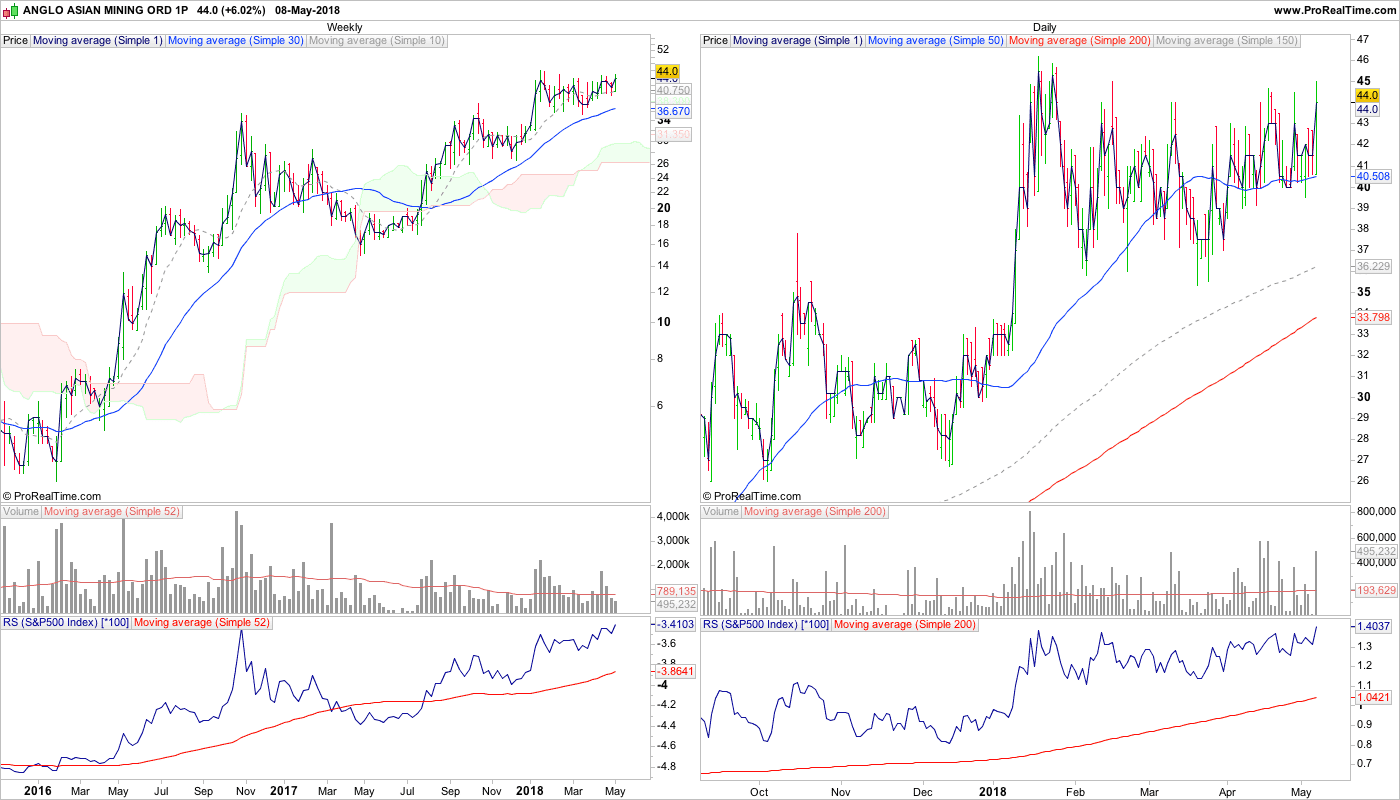1400x800 pixels.
Task: Click the 1.0421 RS average value in Daily panel
Action: coord(1373,697)
